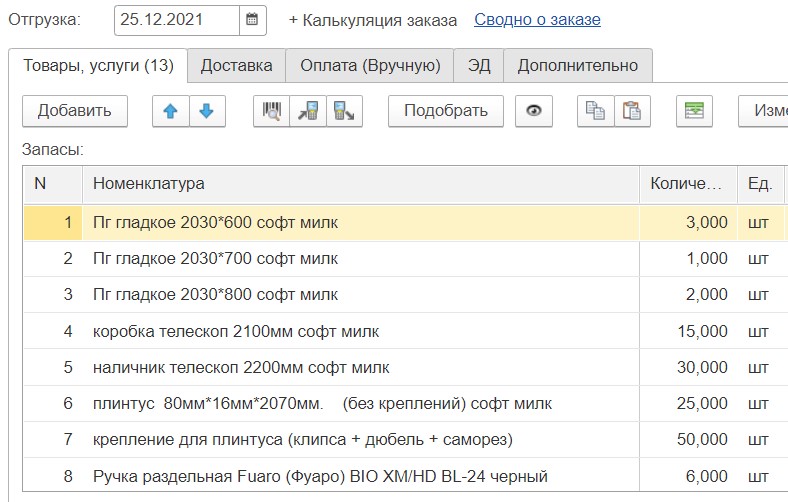Click quantity 50,000 for крепление

tap(688, 440)
